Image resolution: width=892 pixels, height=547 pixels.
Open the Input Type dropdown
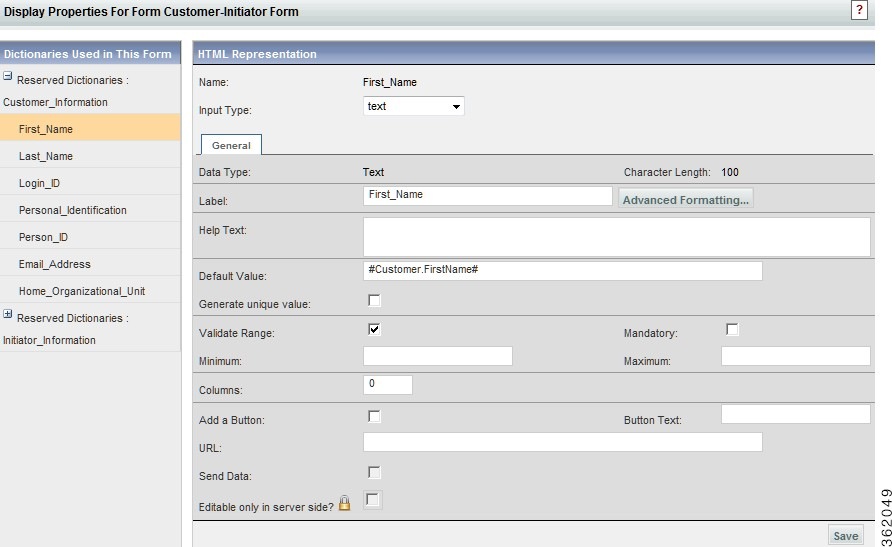click(414, 106)
